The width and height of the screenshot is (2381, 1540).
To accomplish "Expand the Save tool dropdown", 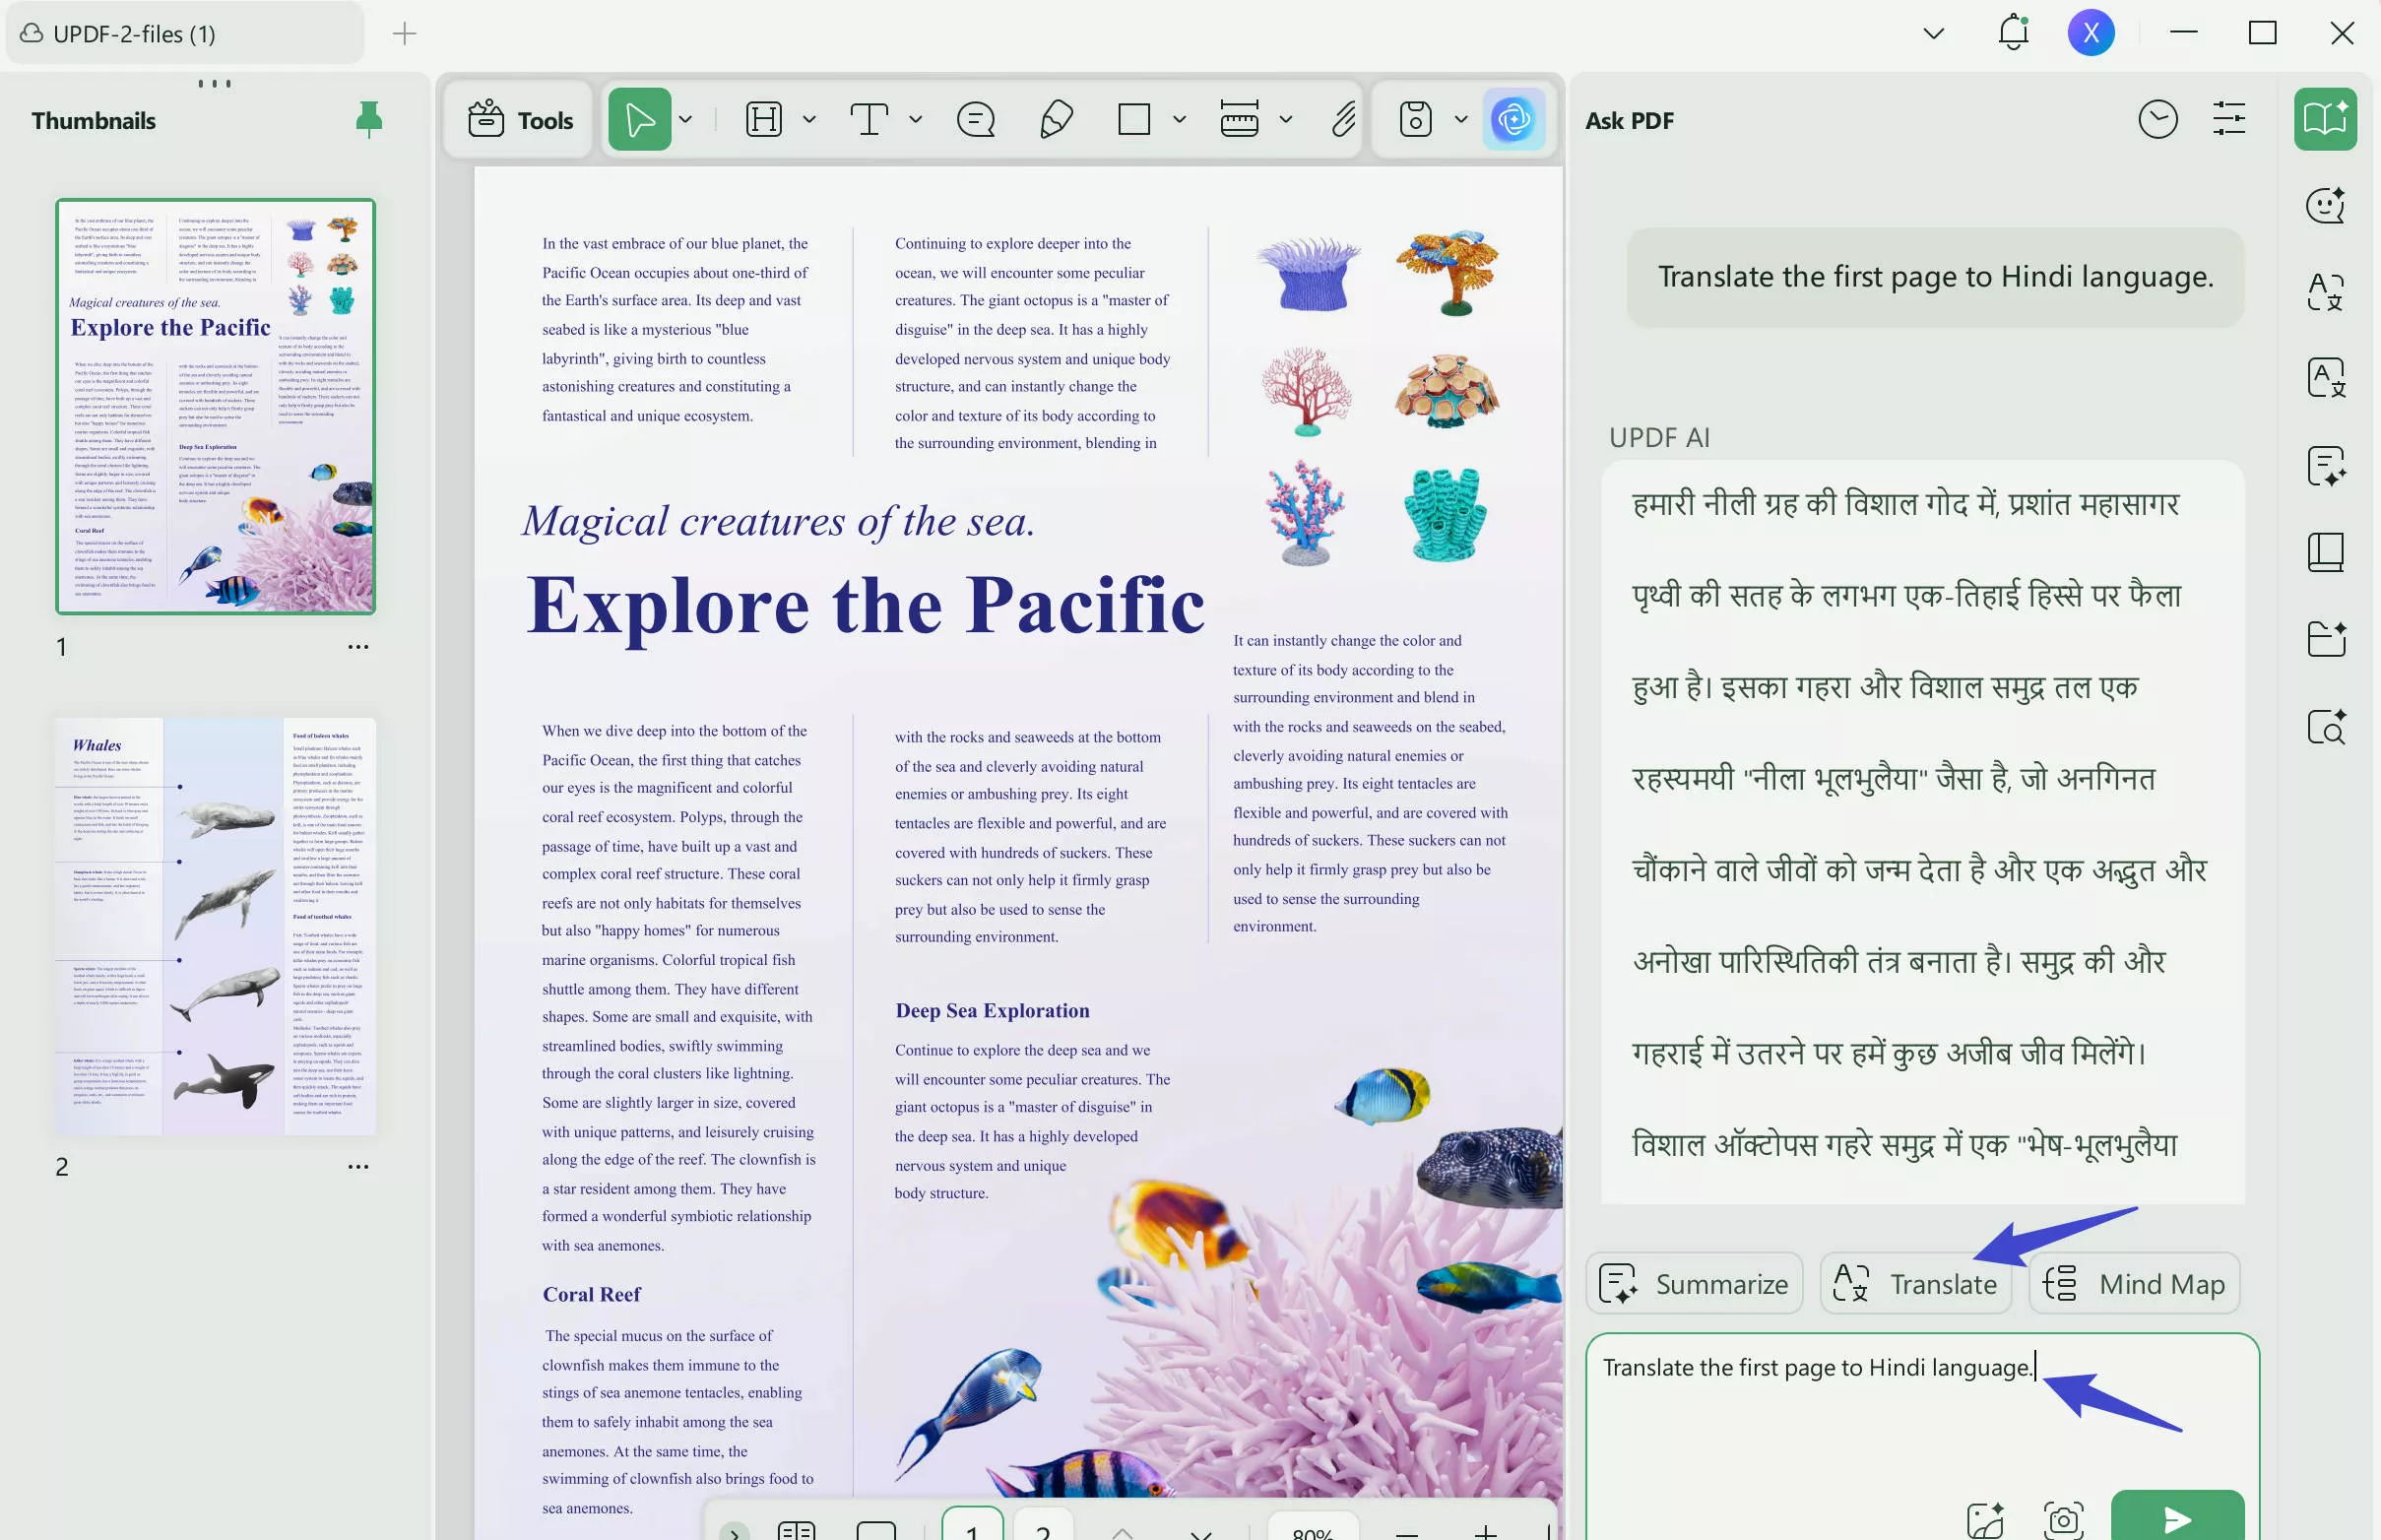I will 1459,119.
